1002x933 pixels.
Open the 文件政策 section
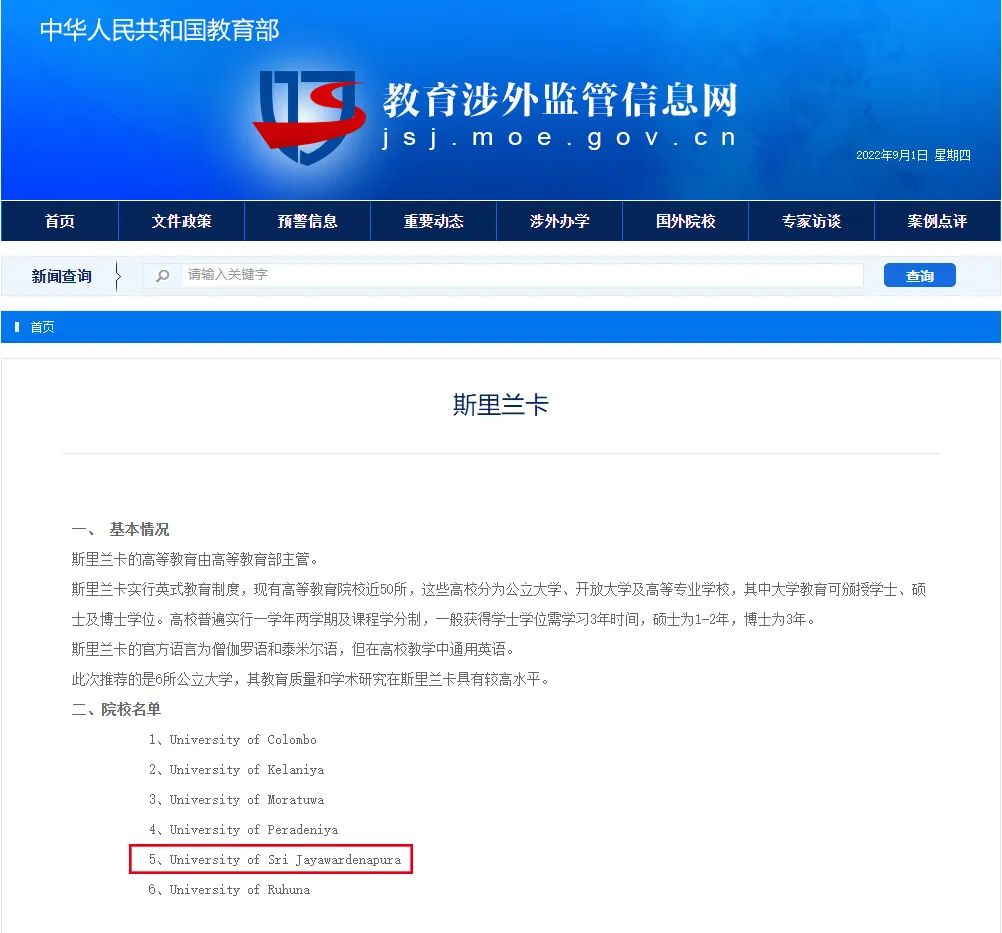click(181, 220)
